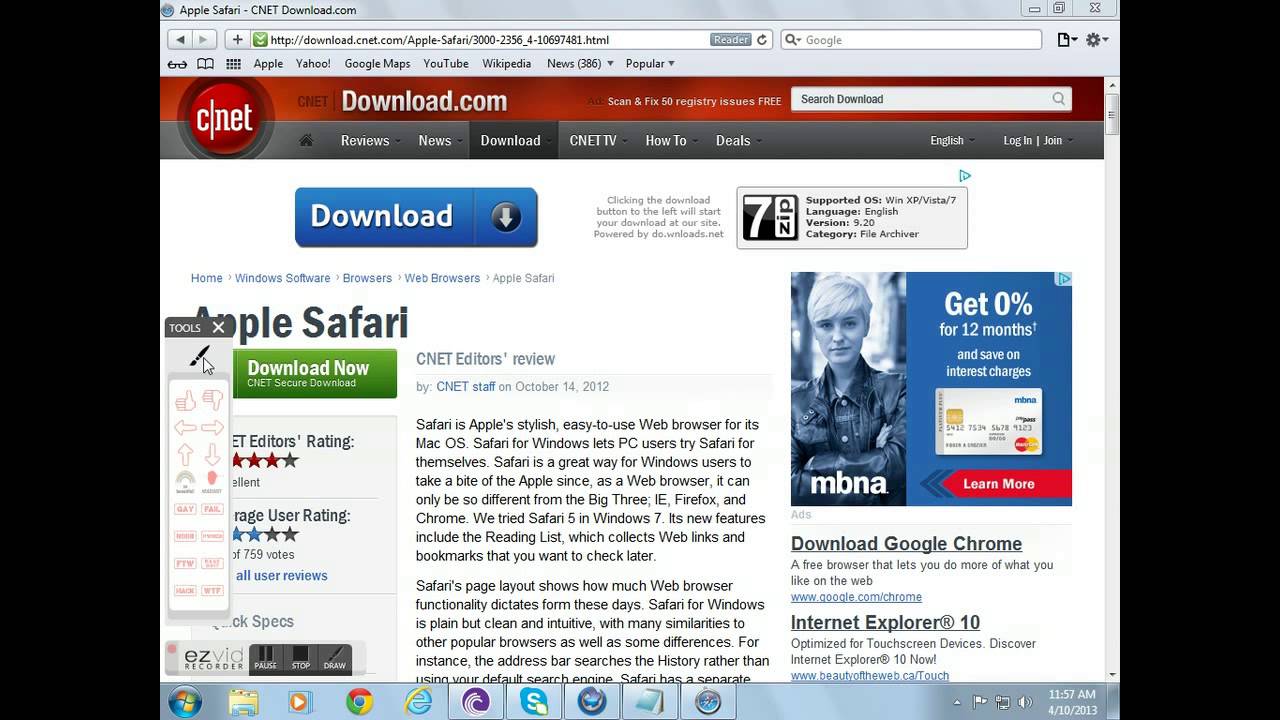Expand the English language dropdown
This screenshot has height=720, width=1280.
[x=952, y=141]
